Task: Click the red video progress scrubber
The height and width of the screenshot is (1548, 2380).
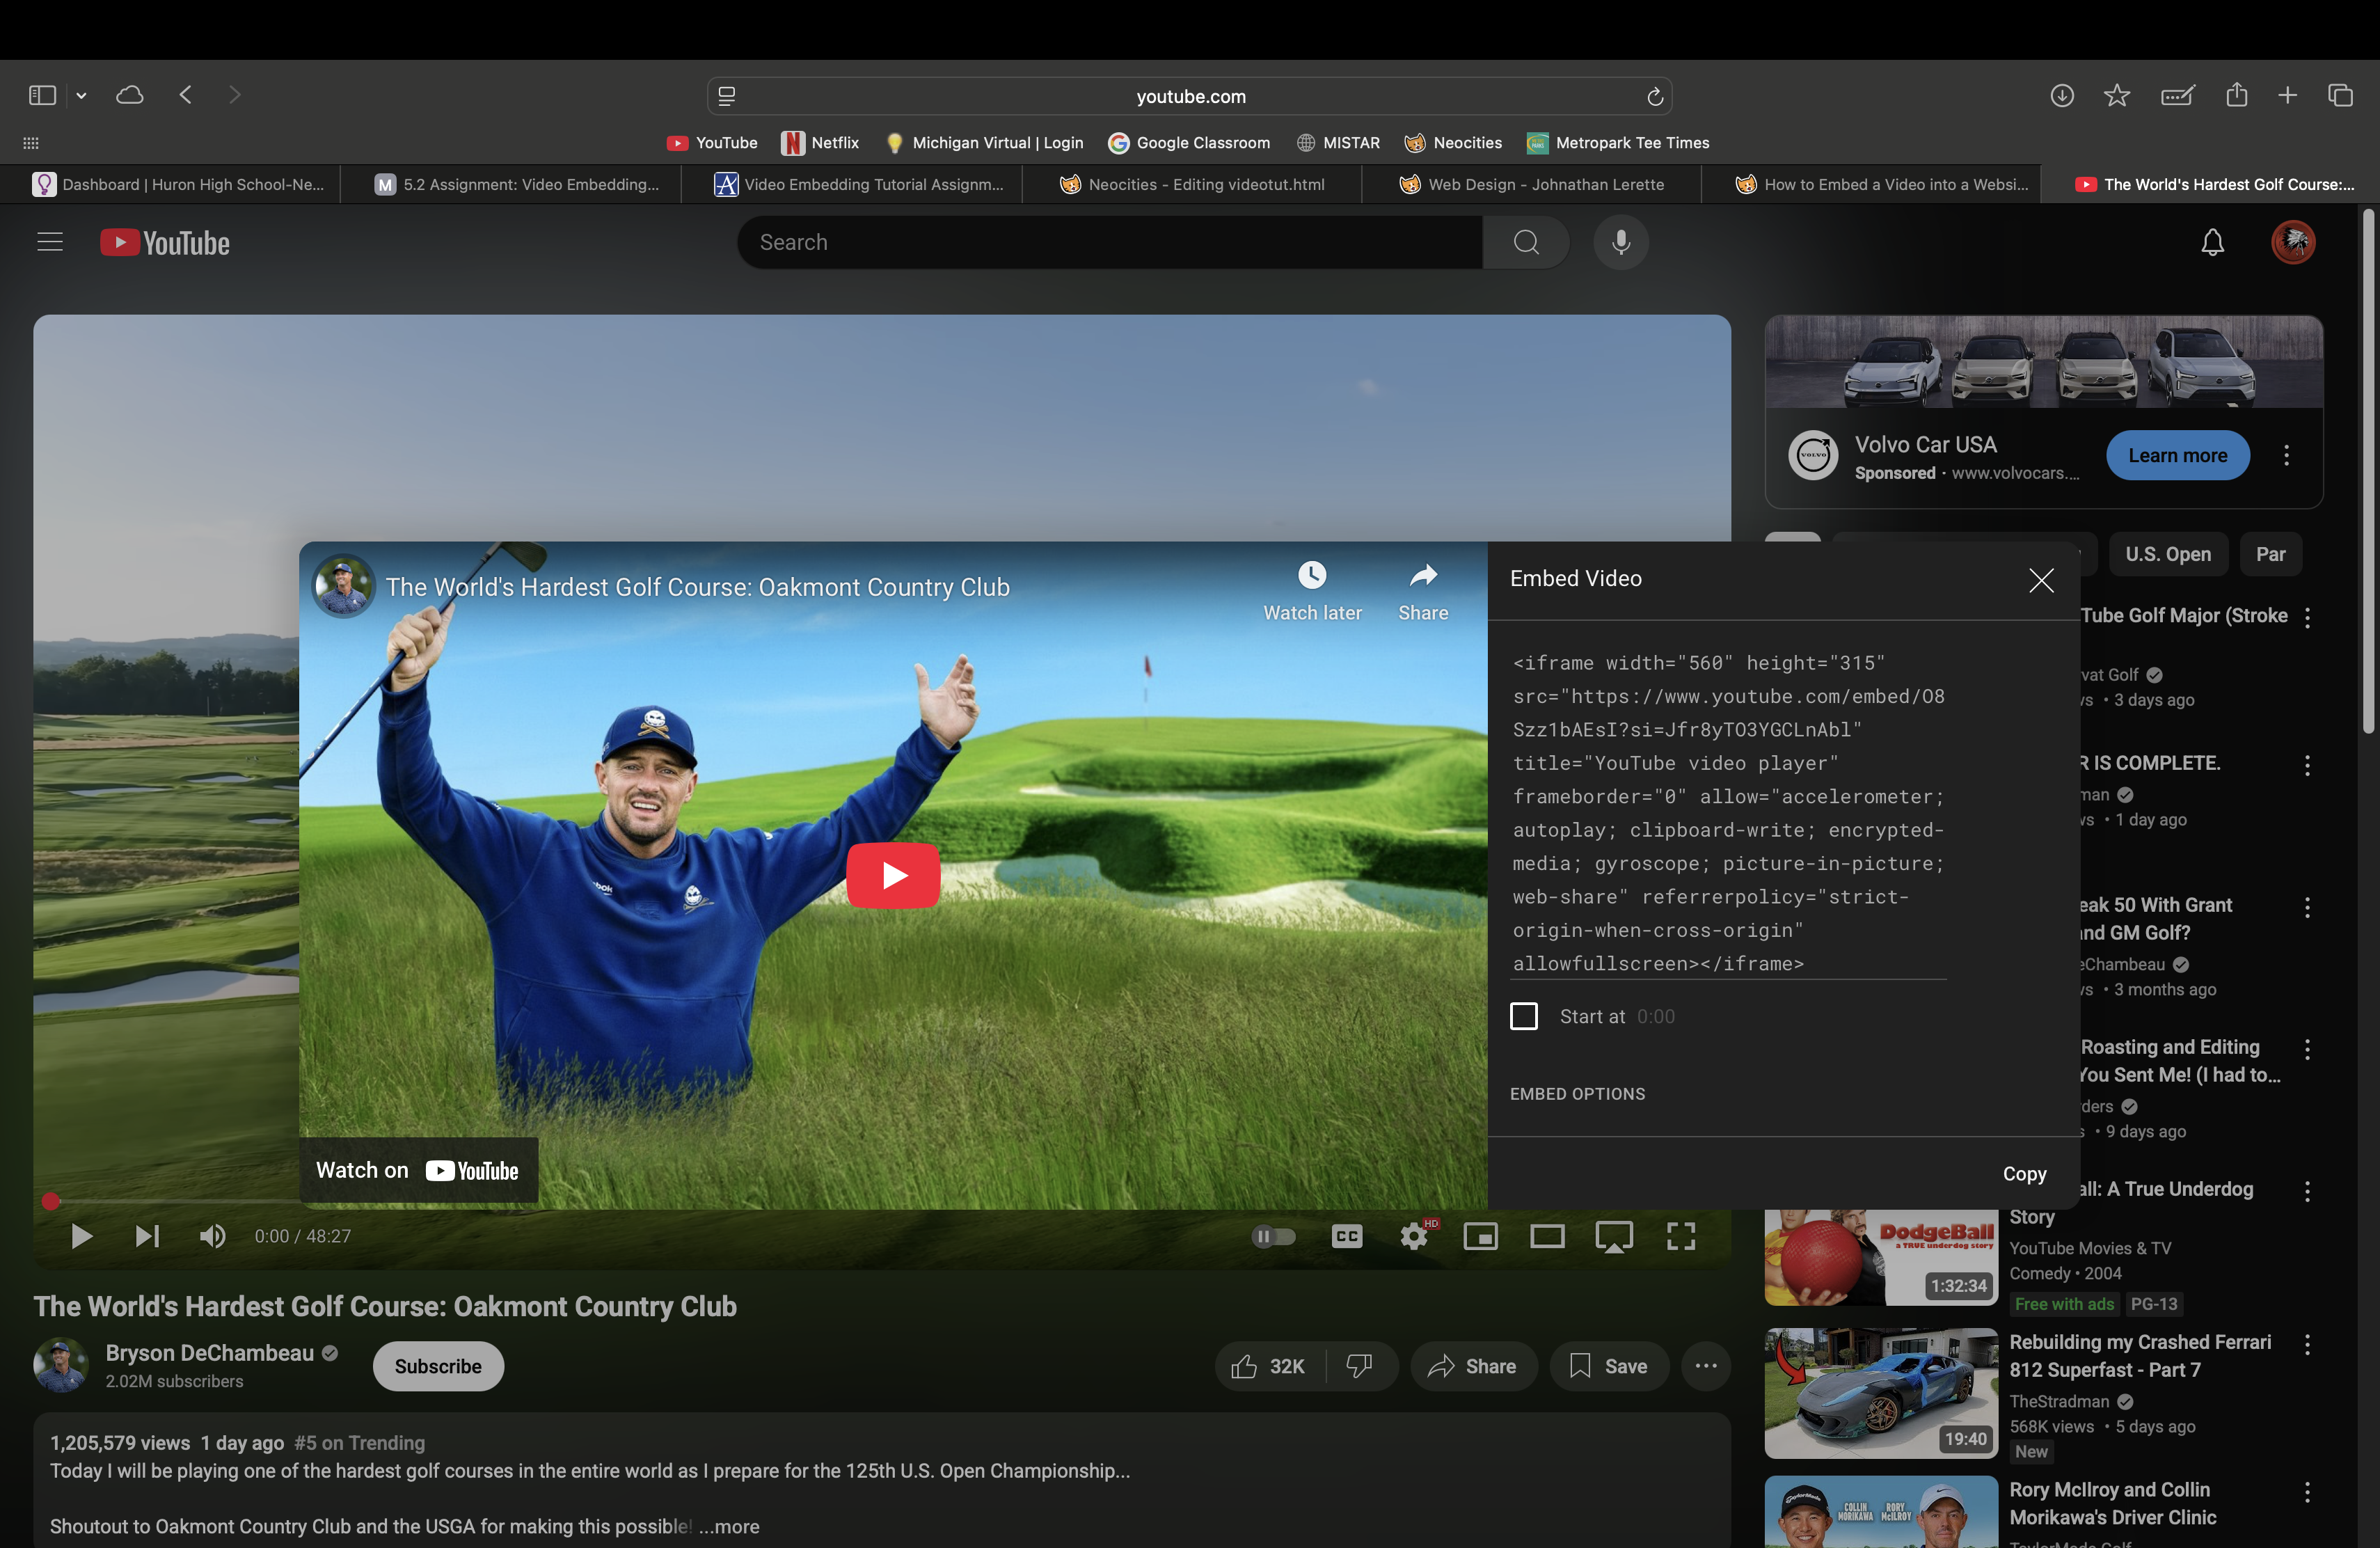Action: point(51,1201)
